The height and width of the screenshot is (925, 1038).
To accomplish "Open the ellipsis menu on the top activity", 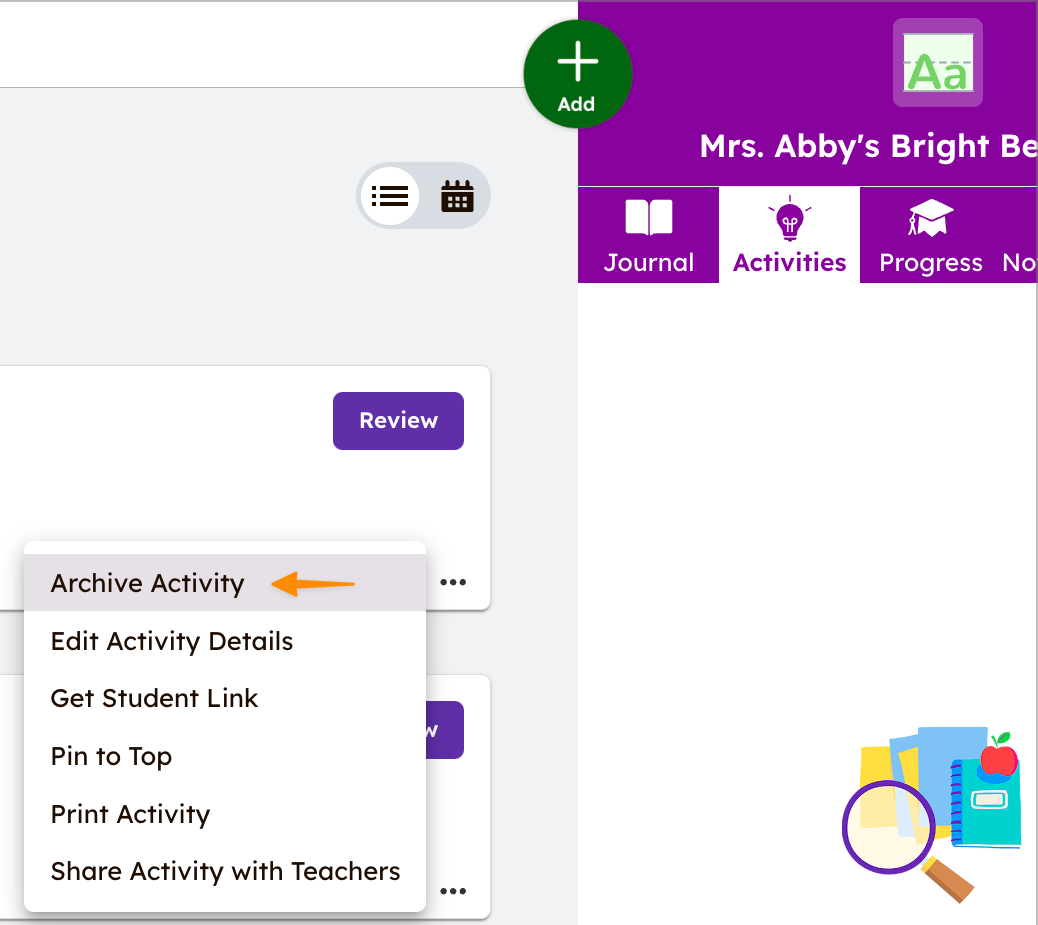I will pyautogui.click(x=454, y=582).
